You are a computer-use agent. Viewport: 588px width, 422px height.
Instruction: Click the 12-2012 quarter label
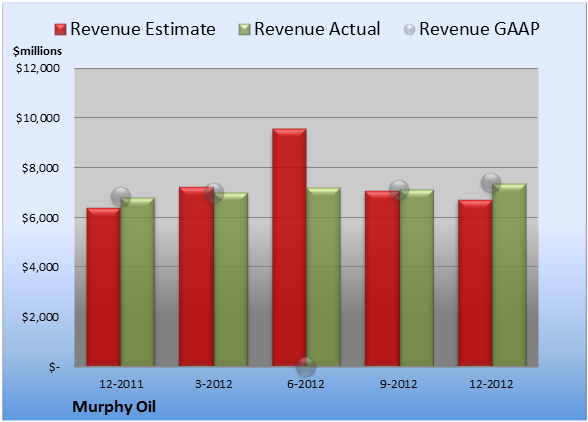coord(491,384)
